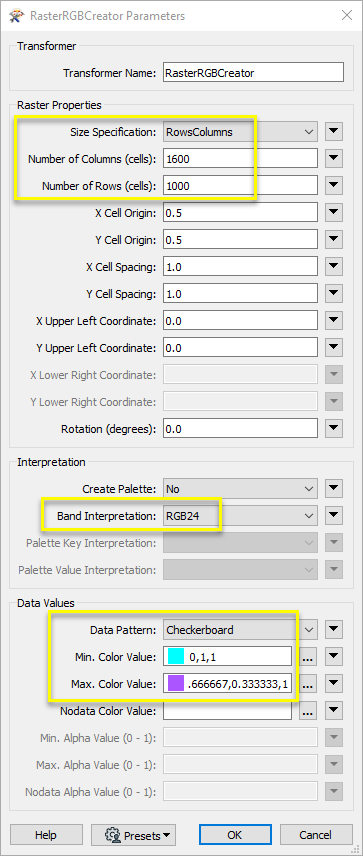Image resolution: width=363 pixels, height=856 pixels.
Task: Open the arrow menu for Data Pattern
Action: coord(334,630)
